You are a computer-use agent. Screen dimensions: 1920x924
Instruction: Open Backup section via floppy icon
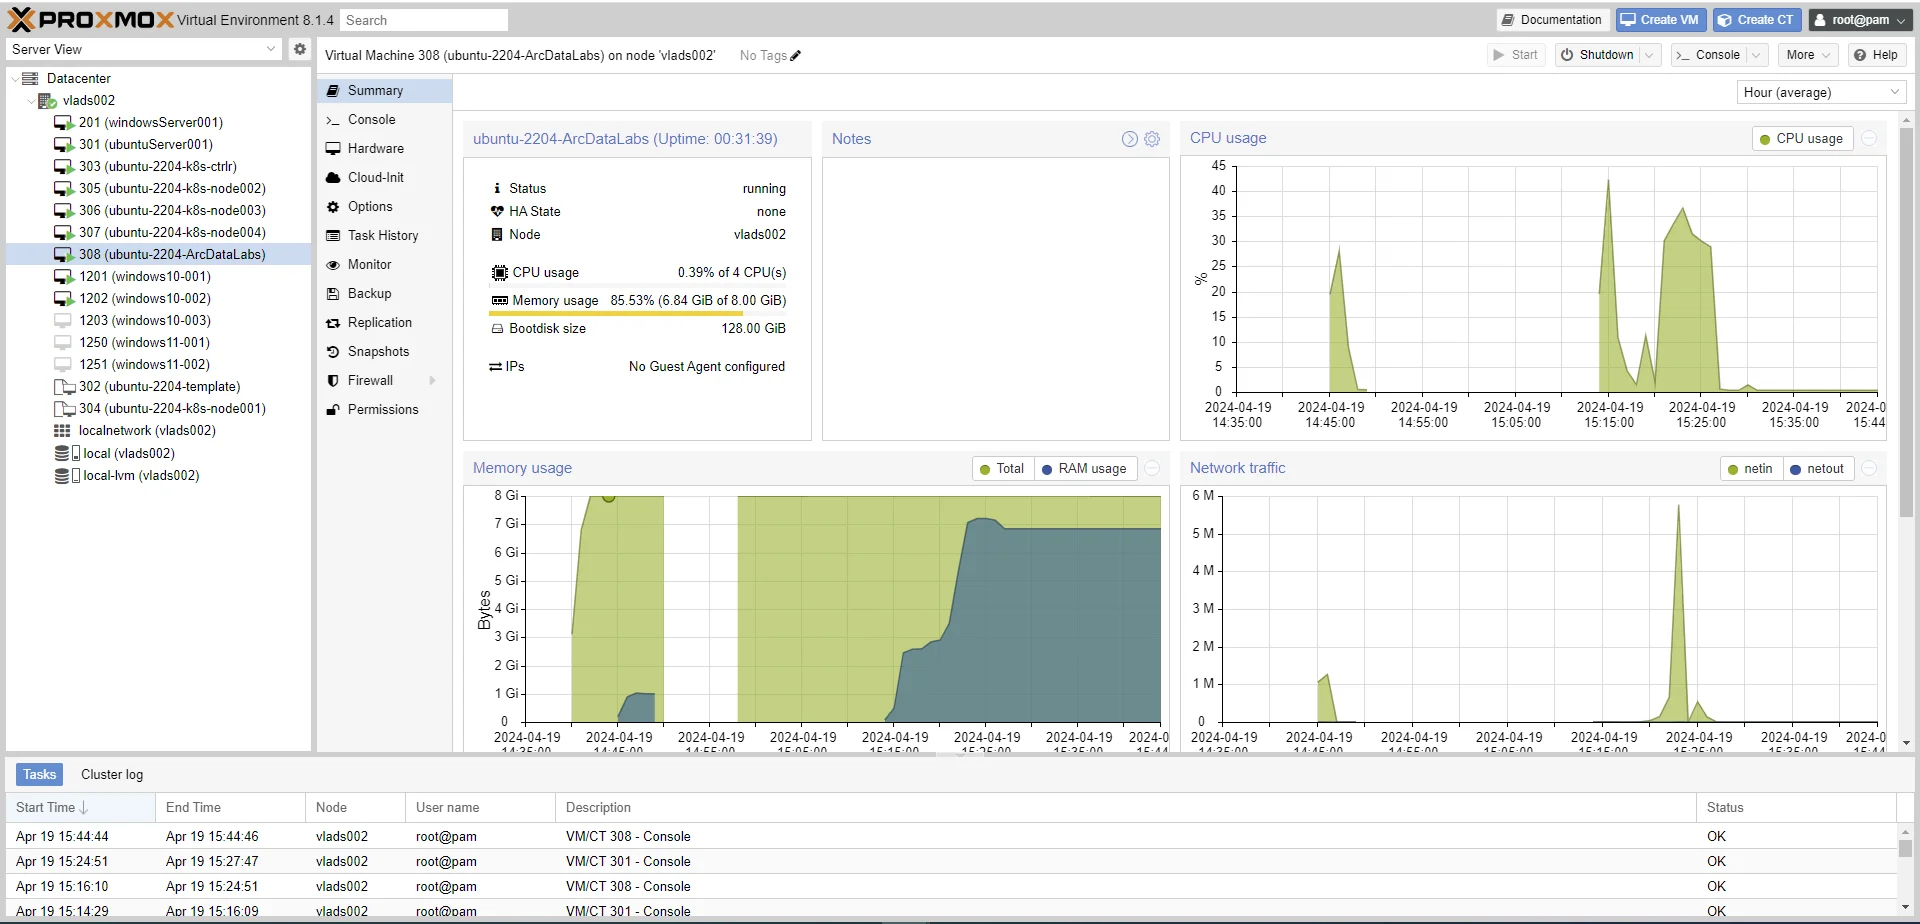pyautogui.click(x=333, y=294)
